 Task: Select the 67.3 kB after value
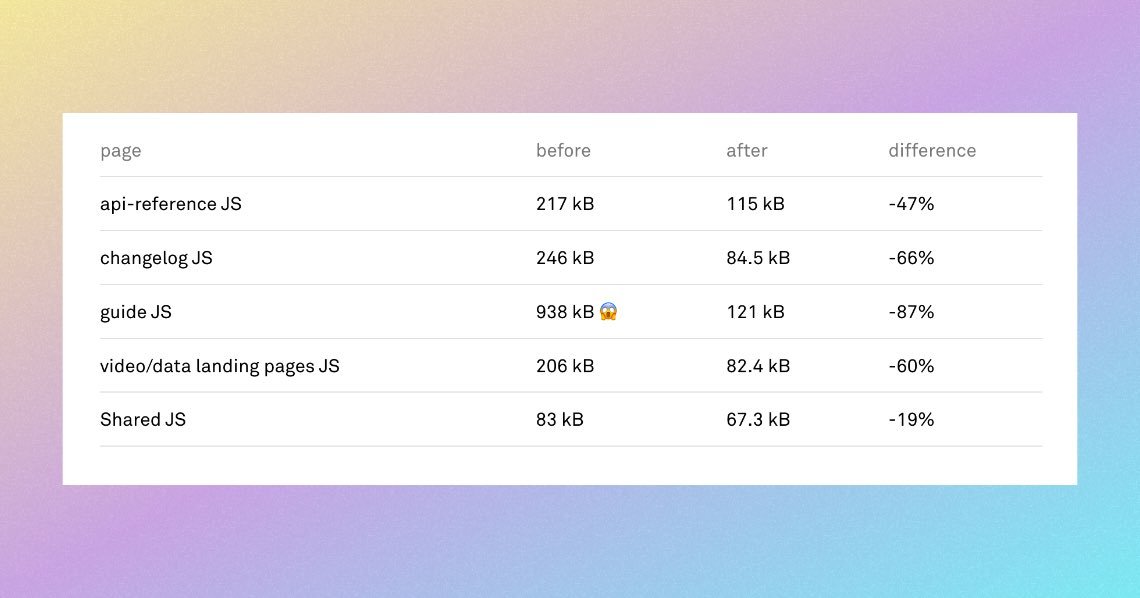point(758,420)
